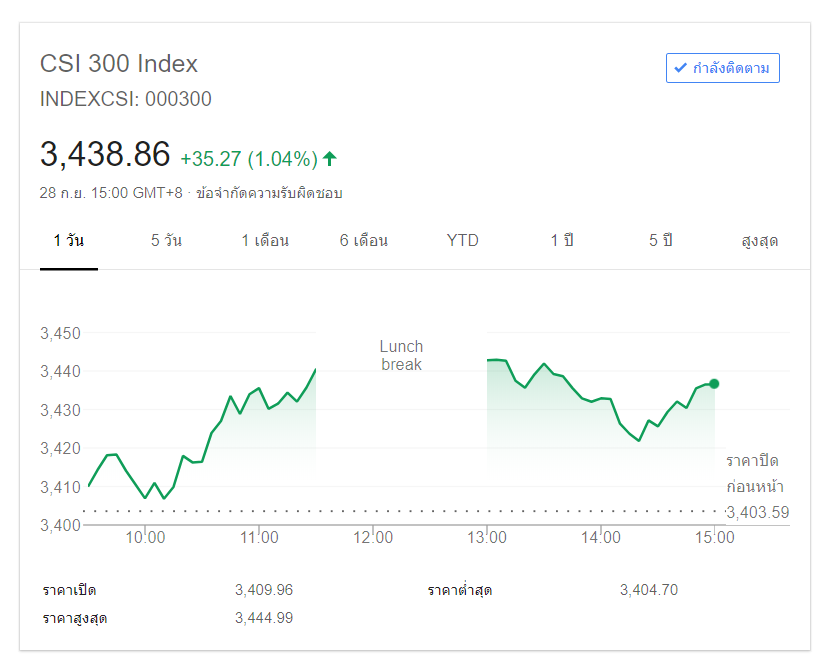Click the Lunch break label on the chart
This screenshot has width=831, height=668.
click(x=401, y=356)
